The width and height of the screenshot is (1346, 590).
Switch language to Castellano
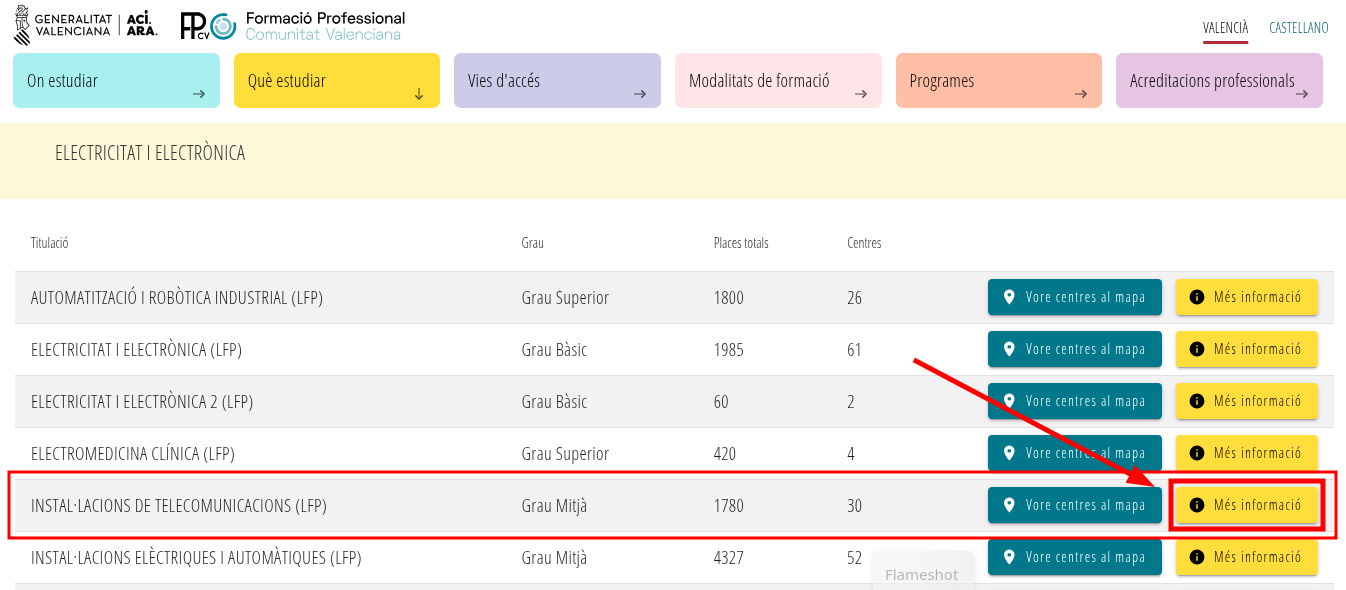click(x=1298, y=28)
